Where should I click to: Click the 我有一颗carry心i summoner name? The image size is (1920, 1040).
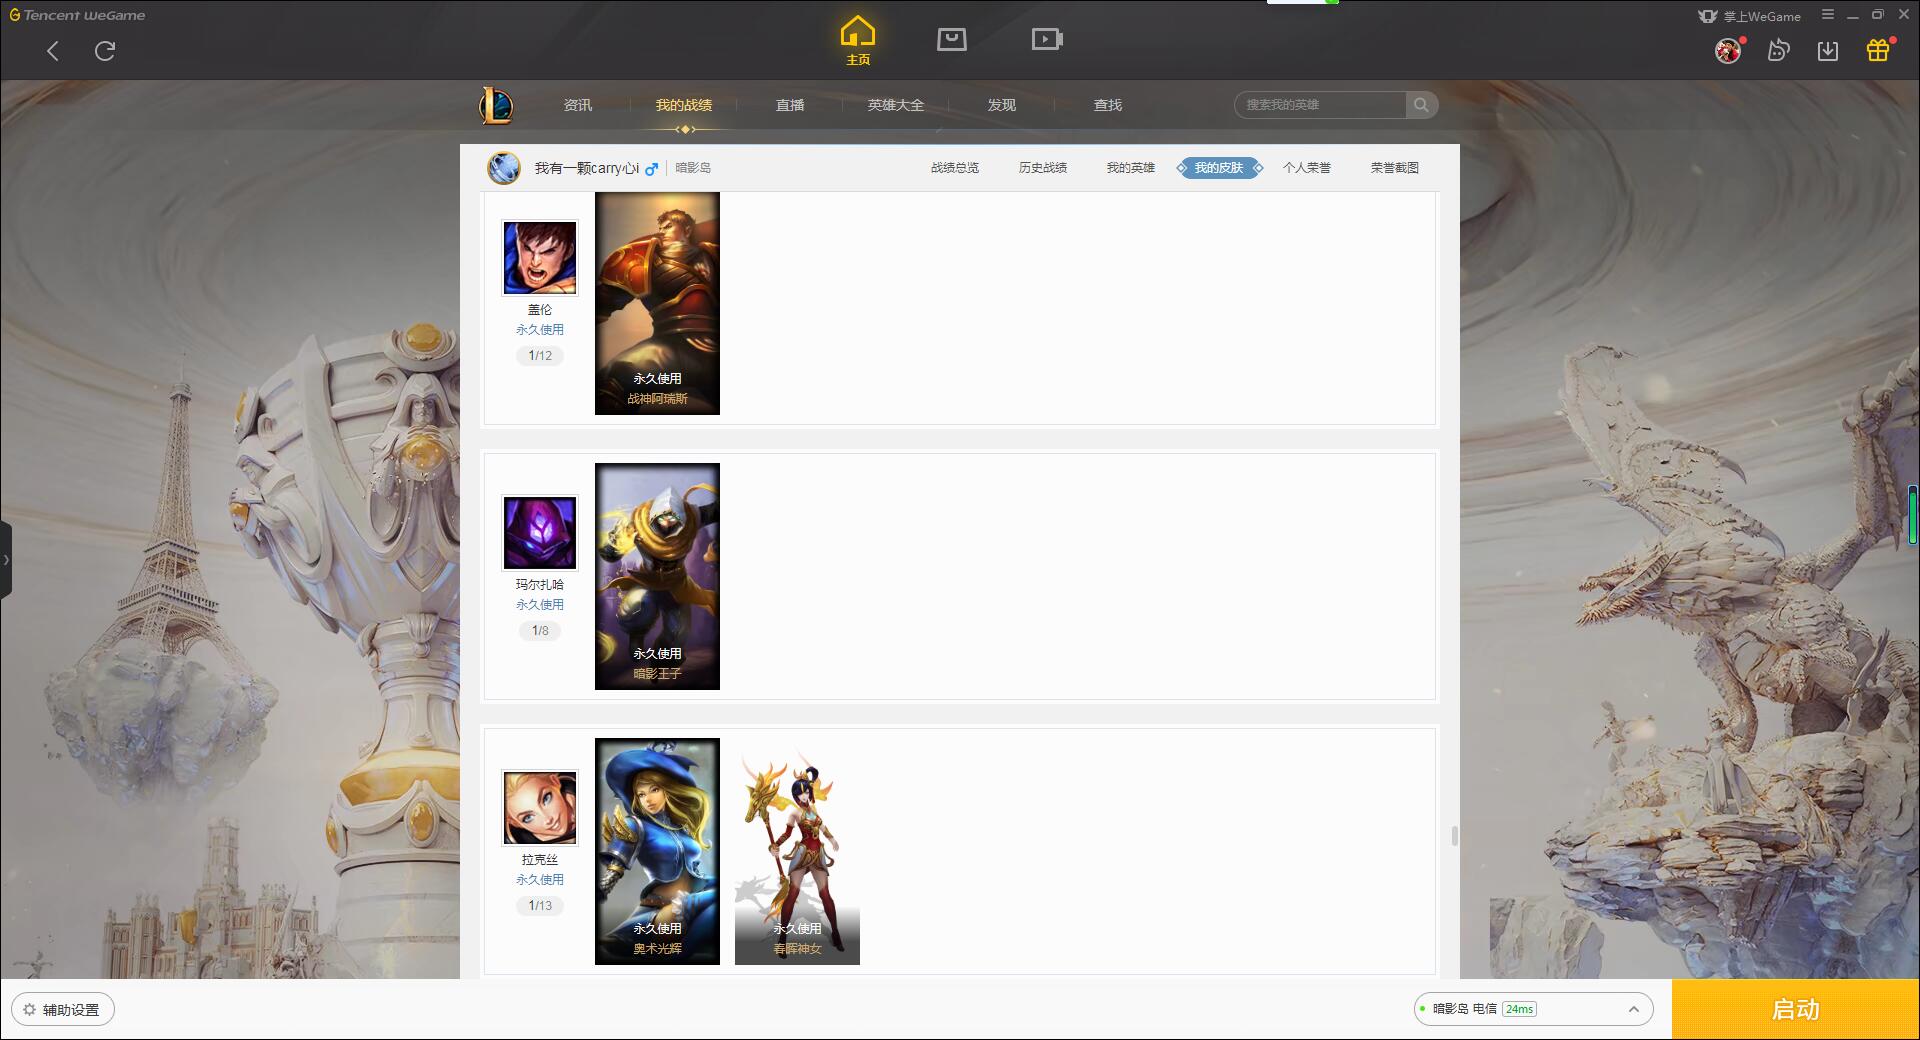point(586,168)
